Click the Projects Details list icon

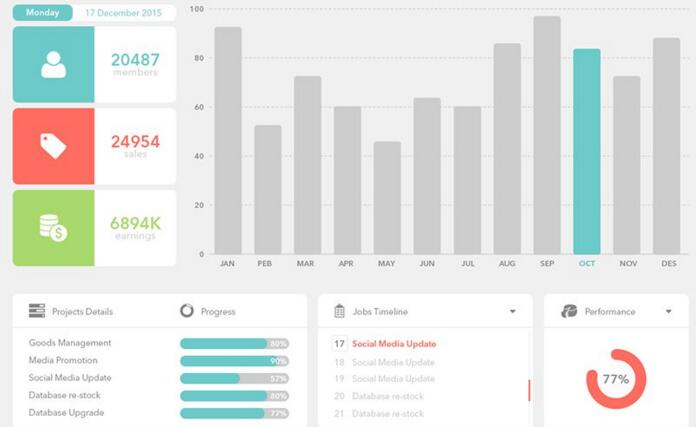point(37,311)
